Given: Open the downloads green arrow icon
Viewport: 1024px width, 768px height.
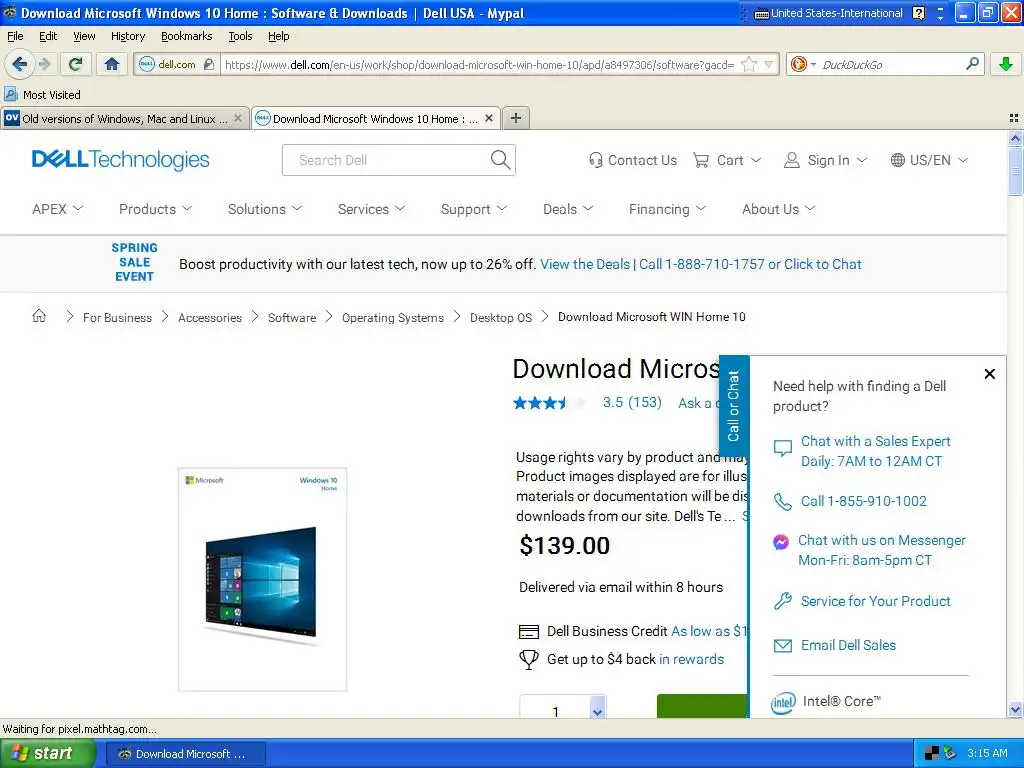Looking at the screenshot, I should [x=1006, y=64].
